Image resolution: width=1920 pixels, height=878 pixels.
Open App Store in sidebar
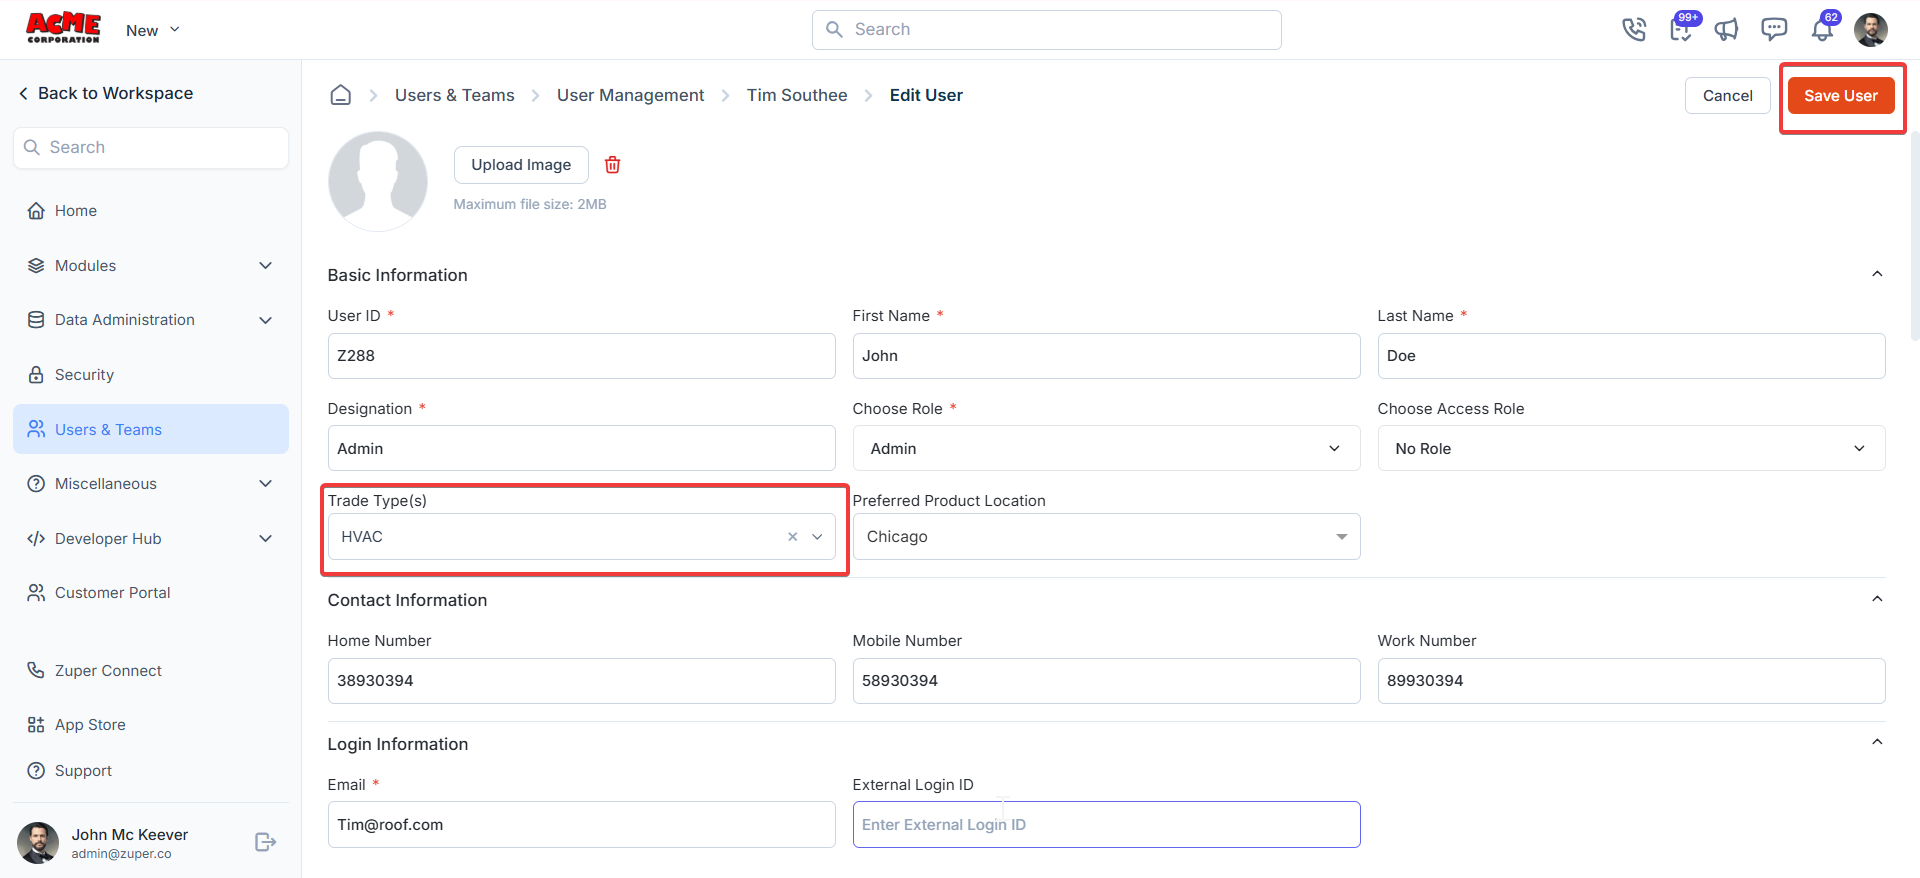click(150, 725)
